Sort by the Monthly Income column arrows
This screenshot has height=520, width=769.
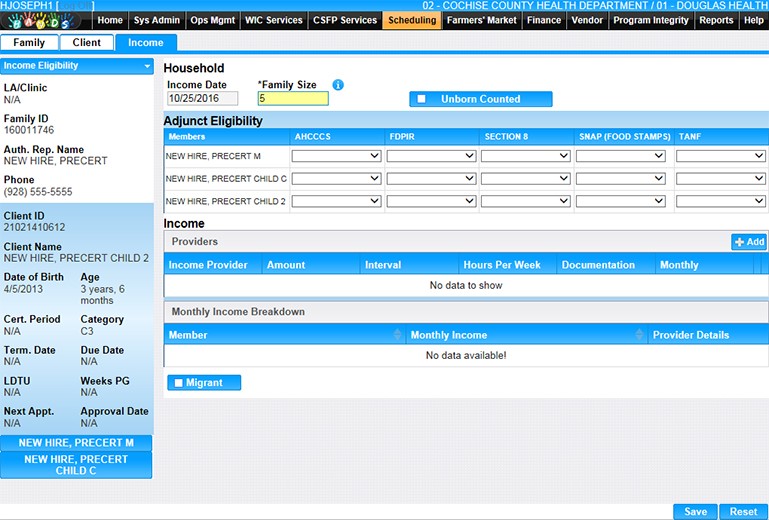coord(640,336)
